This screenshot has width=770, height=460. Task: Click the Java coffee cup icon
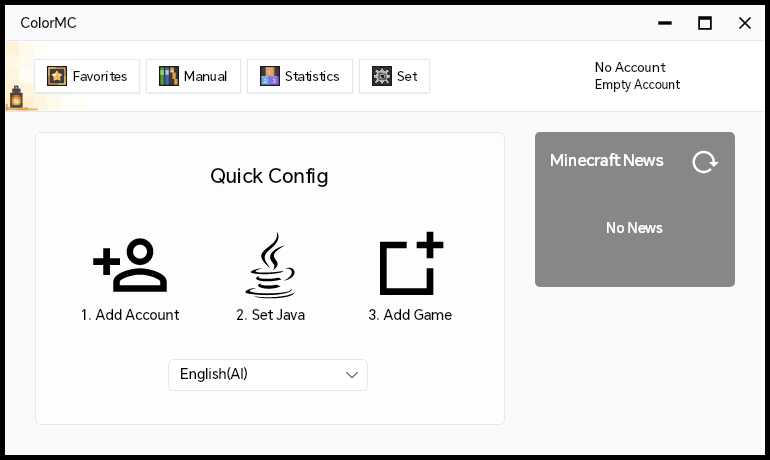[x=270, y=265]
